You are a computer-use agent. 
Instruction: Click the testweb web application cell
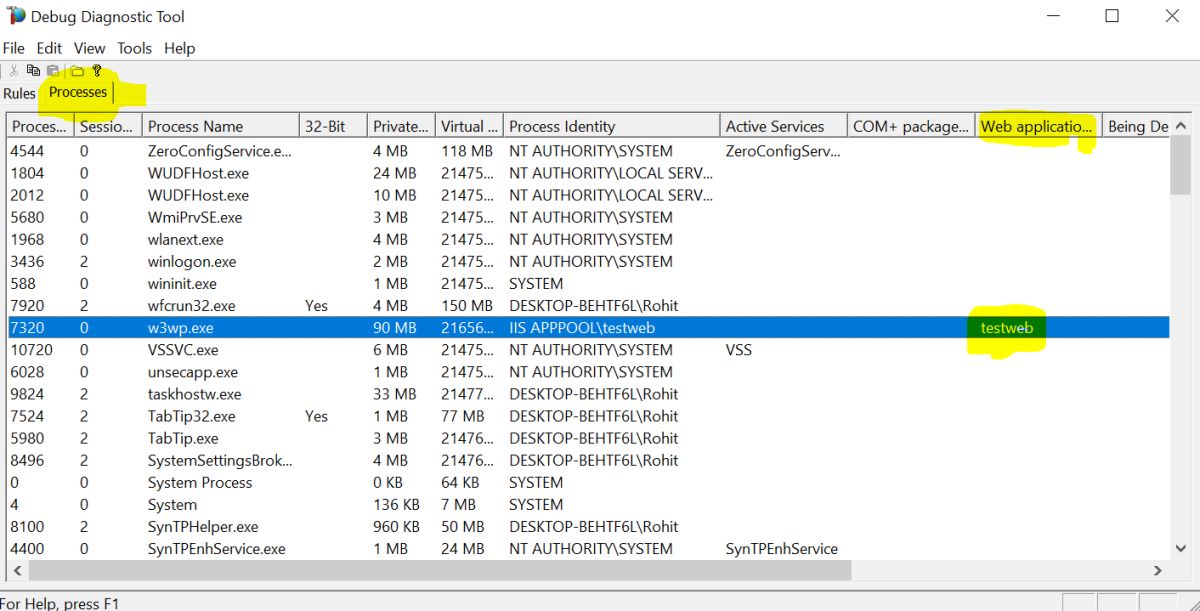(1007, 328)
